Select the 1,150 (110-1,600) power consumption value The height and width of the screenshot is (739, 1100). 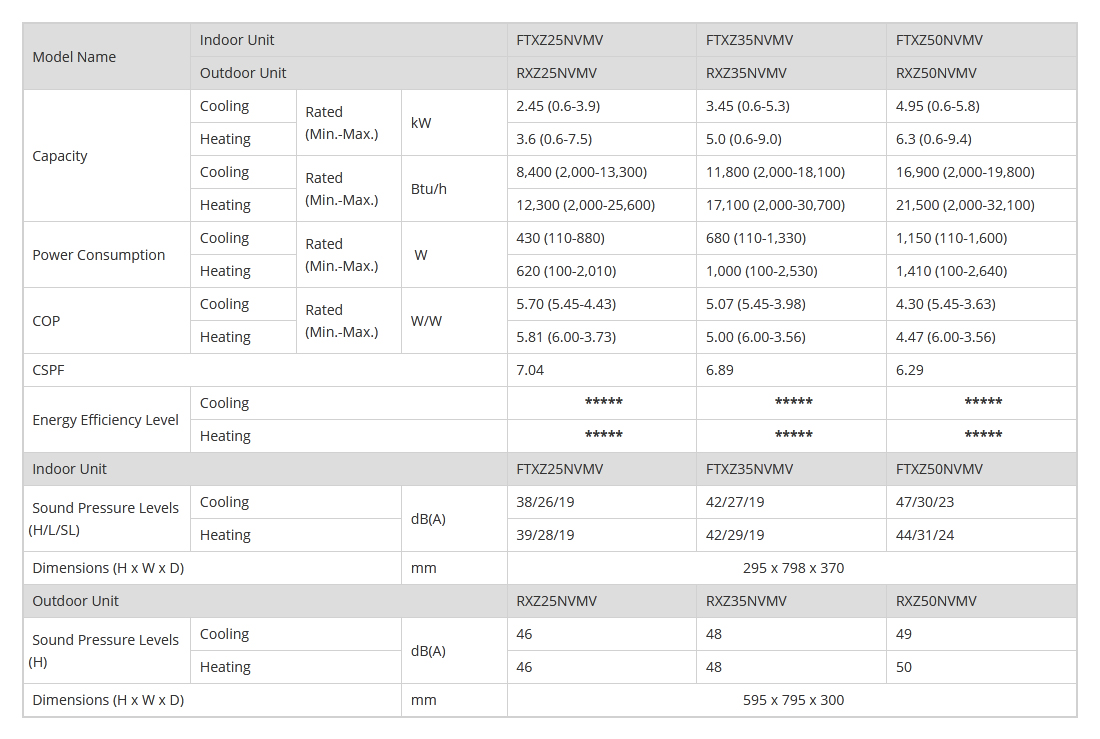951,238
